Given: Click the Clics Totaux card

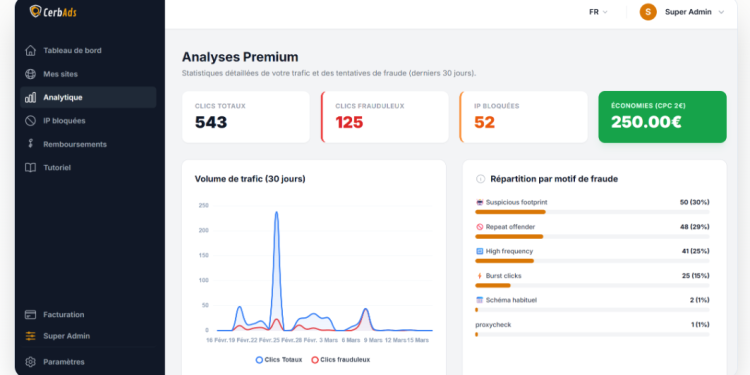Looking at the screenshot, I should coord(246,117).
